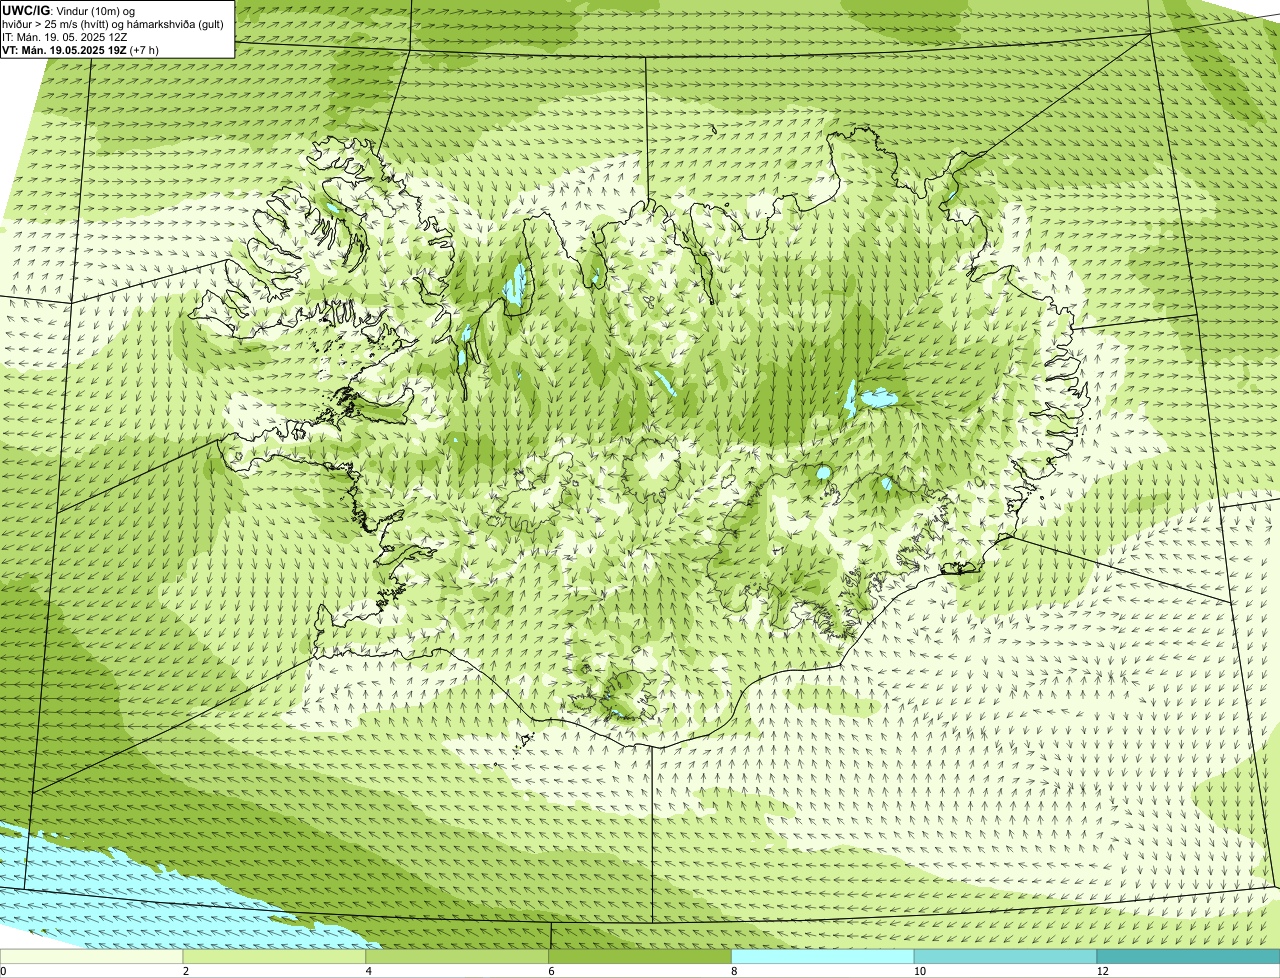Click the teal legend segment above 12
The image size is (1280, 978).
pos(1190,956)
